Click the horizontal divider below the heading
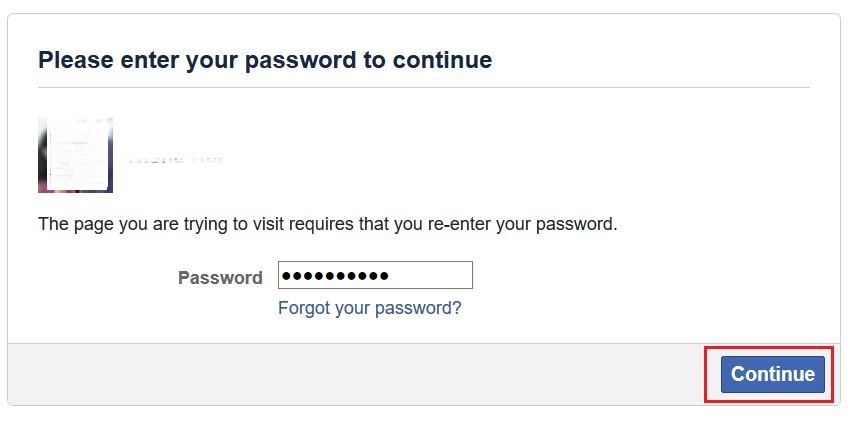This screenshot has width=862, height=430. point(424,87)
